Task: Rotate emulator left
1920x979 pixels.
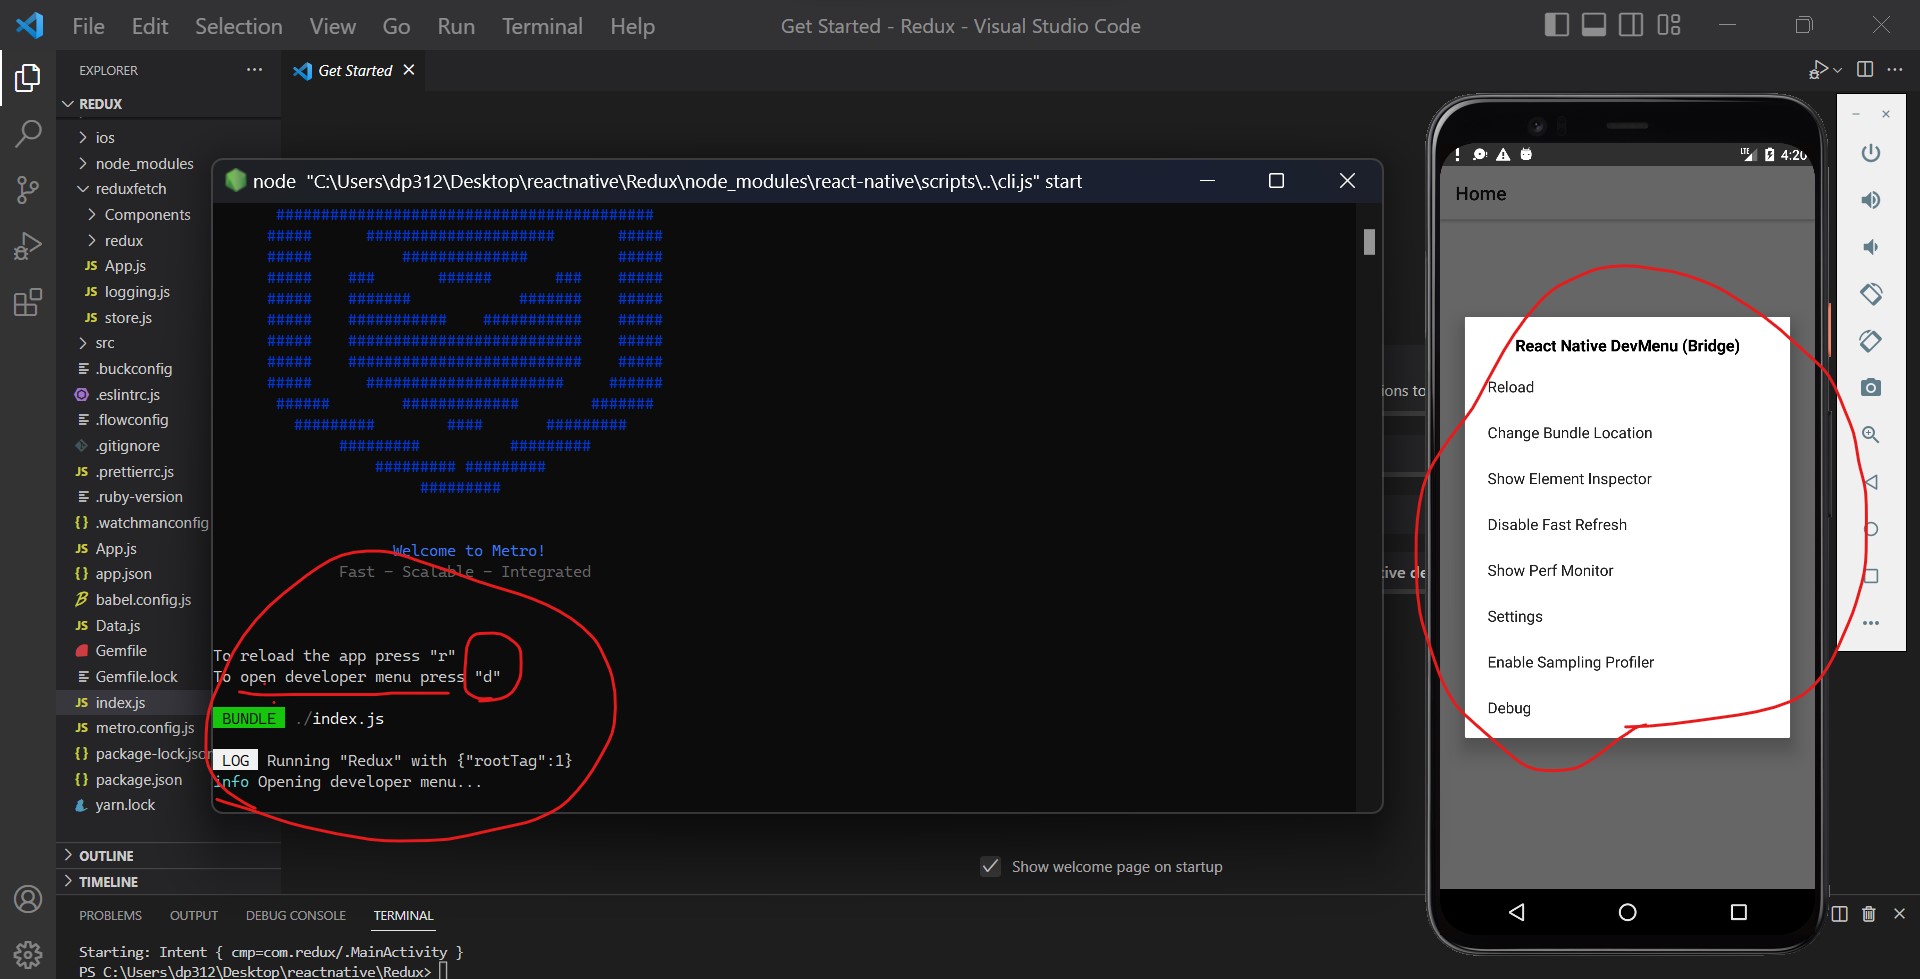Action: click(x=1871, y=294)
